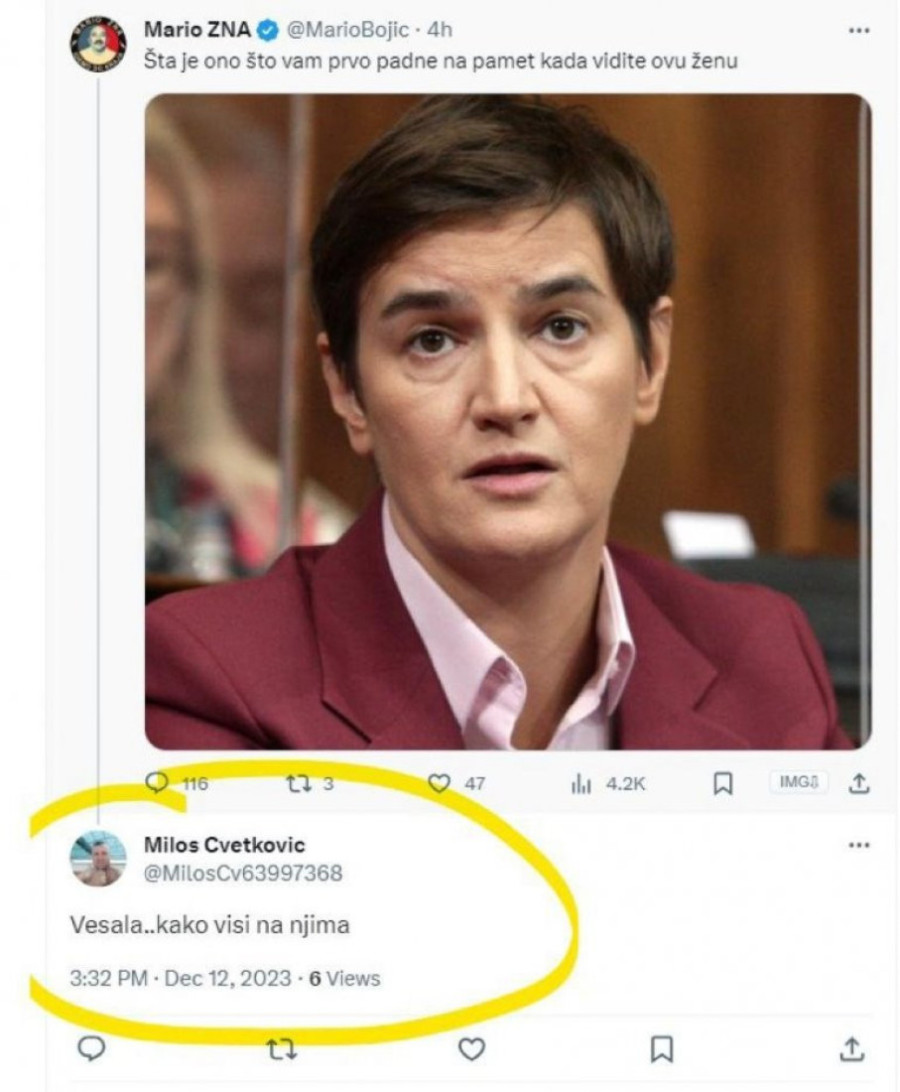900x1092 pixels.
Task: Click the share icon on Milos Cvetkovic's reply
Action: click(x=853, y=1047)
